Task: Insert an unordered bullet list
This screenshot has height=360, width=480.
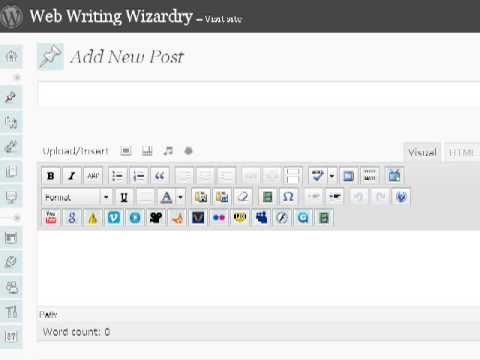Action: (x=117, y=176)
